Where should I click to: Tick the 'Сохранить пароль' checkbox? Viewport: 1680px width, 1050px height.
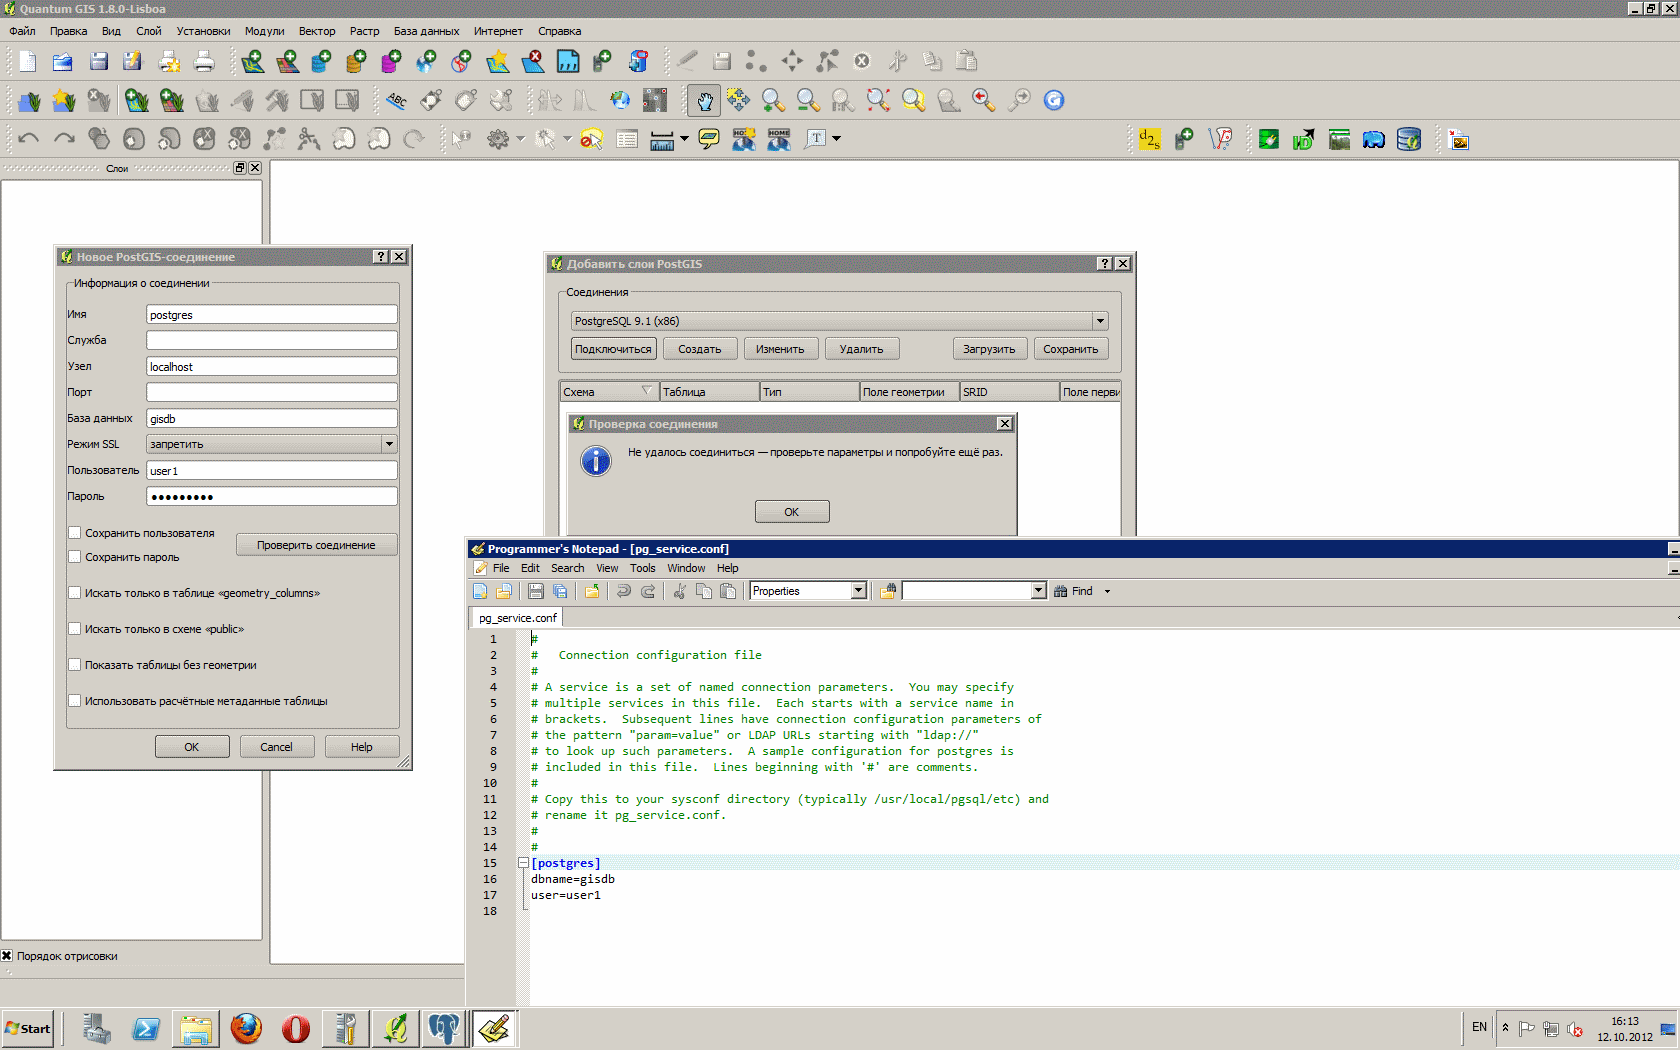tap(75, 557)
